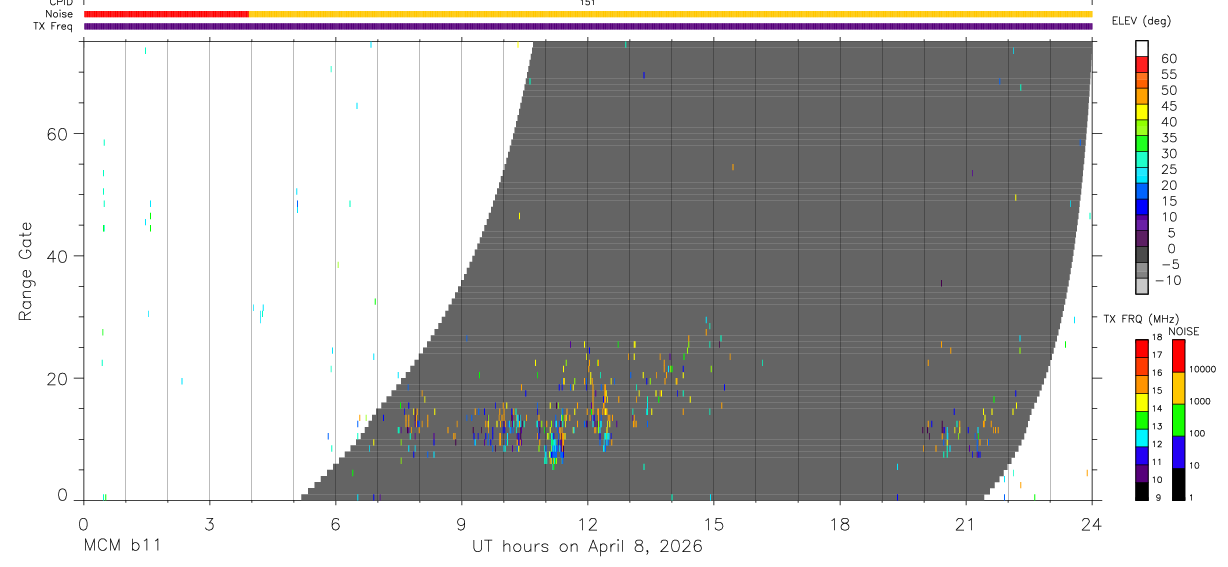Click the 9 tick on UT hours axis
Image resolution: width=1228 pixels, height=567 pixels.
(x=462, y=524)
